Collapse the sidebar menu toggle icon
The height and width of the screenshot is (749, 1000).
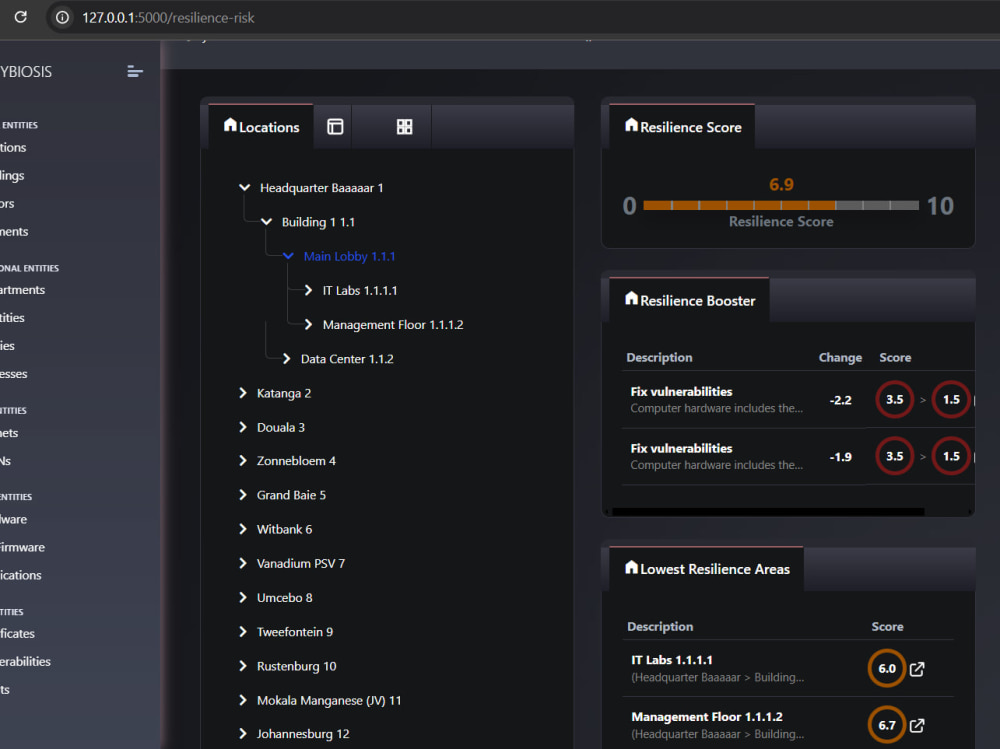coord(135,71)
